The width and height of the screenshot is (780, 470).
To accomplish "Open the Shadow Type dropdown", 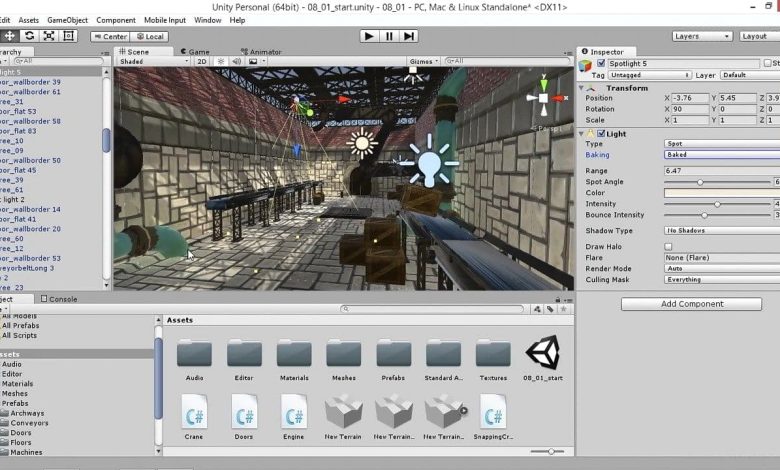I will coord(722,230).
